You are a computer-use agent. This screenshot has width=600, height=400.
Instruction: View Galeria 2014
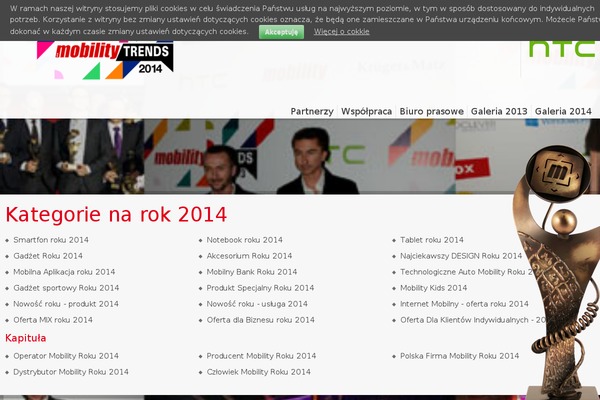[x=563, y=111]
